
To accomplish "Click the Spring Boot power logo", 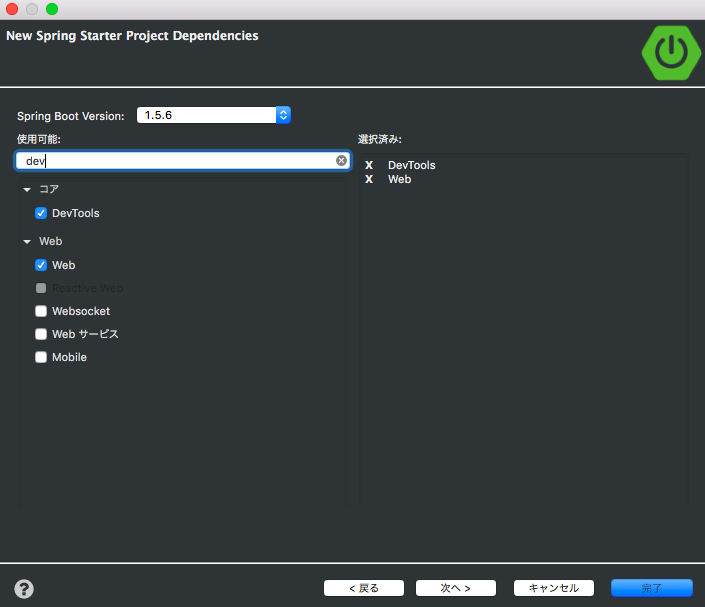I will click(671, 53).
